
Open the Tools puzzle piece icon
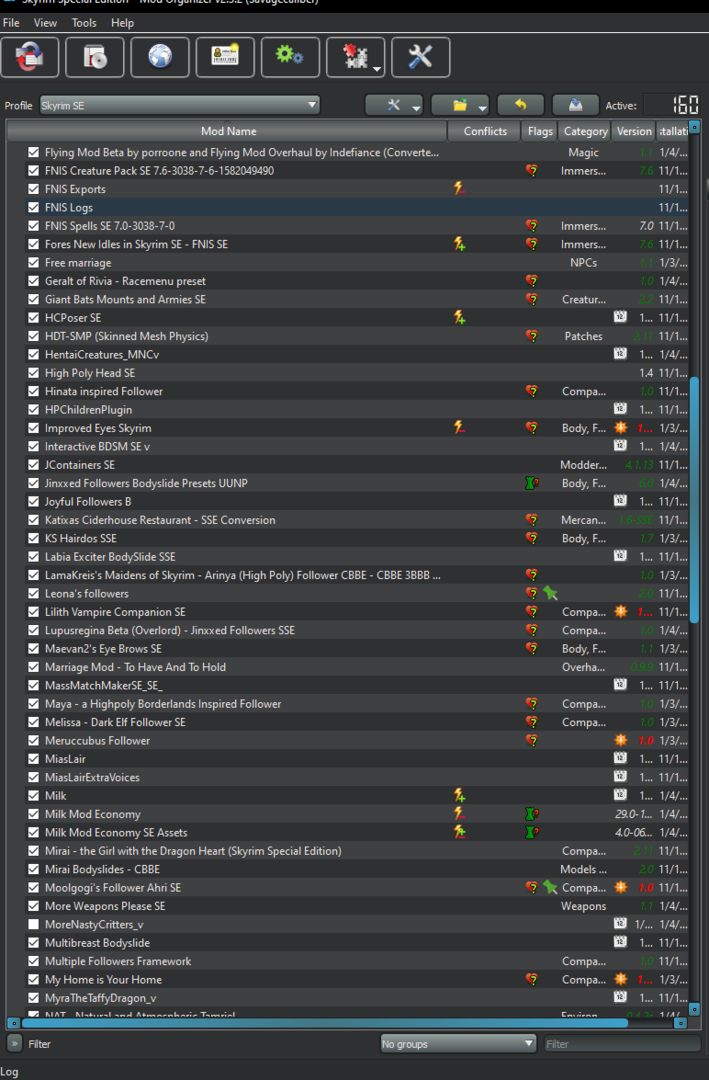(x=355, y=57)
